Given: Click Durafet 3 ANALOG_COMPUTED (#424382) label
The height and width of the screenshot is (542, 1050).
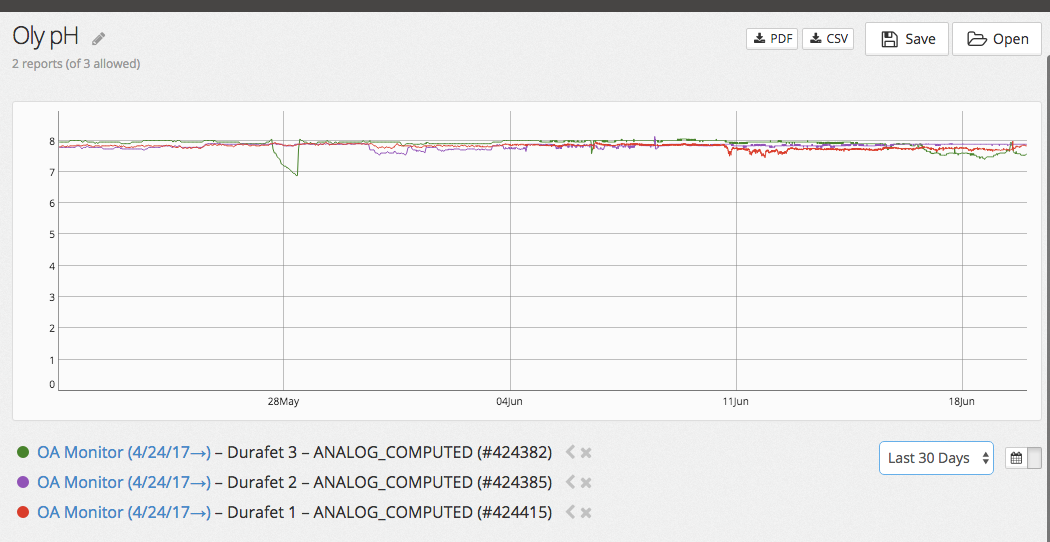Looking at the screenshot, I should click(x=390, y=453).
